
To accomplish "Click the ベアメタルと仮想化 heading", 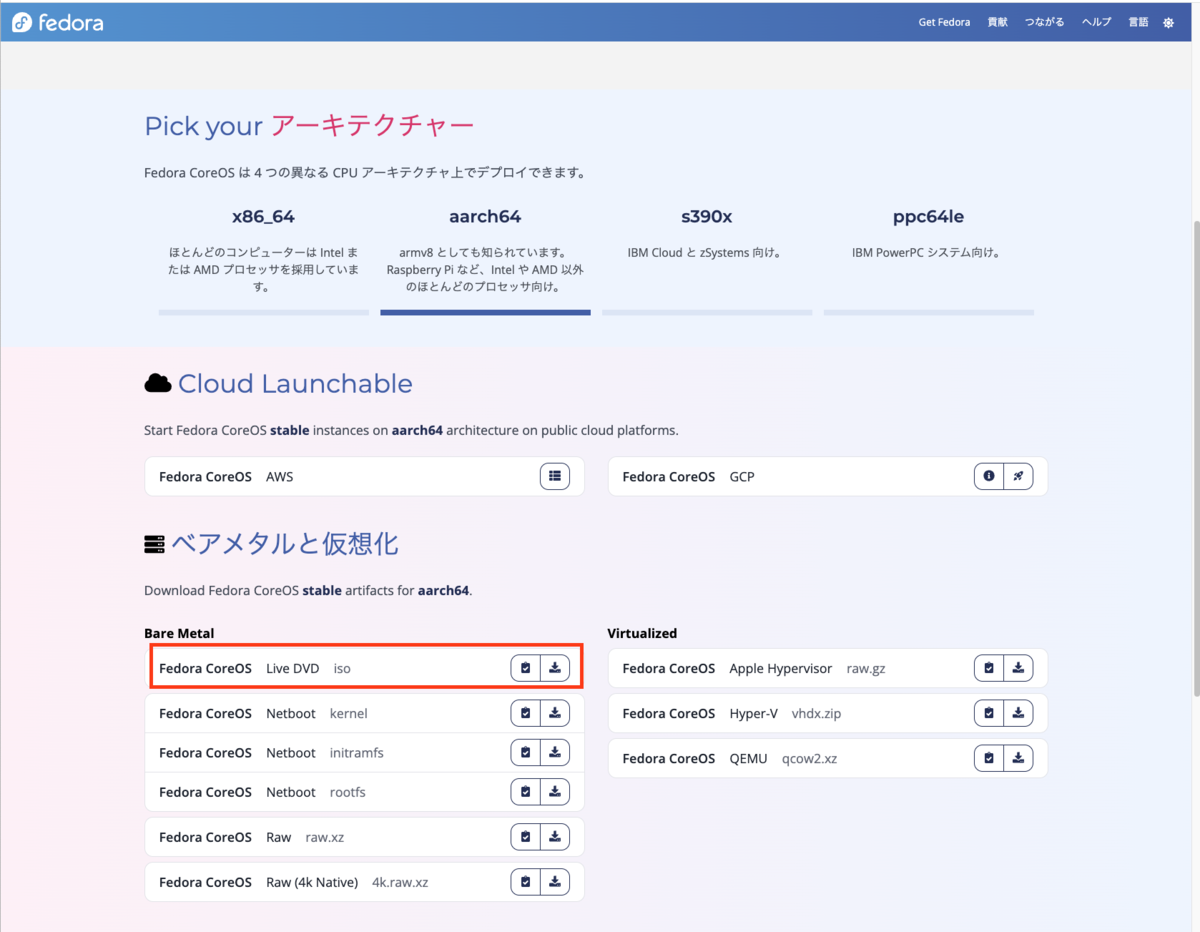I will [x=285, y=544].
